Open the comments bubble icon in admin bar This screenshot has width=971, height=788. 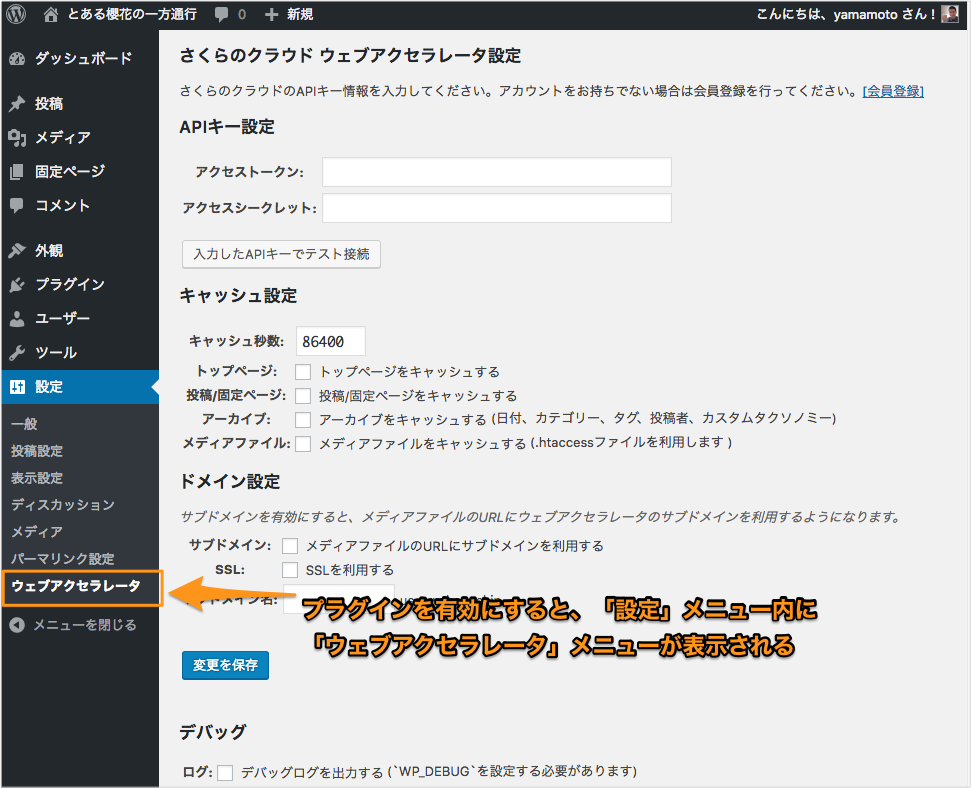tap(221, 15)
